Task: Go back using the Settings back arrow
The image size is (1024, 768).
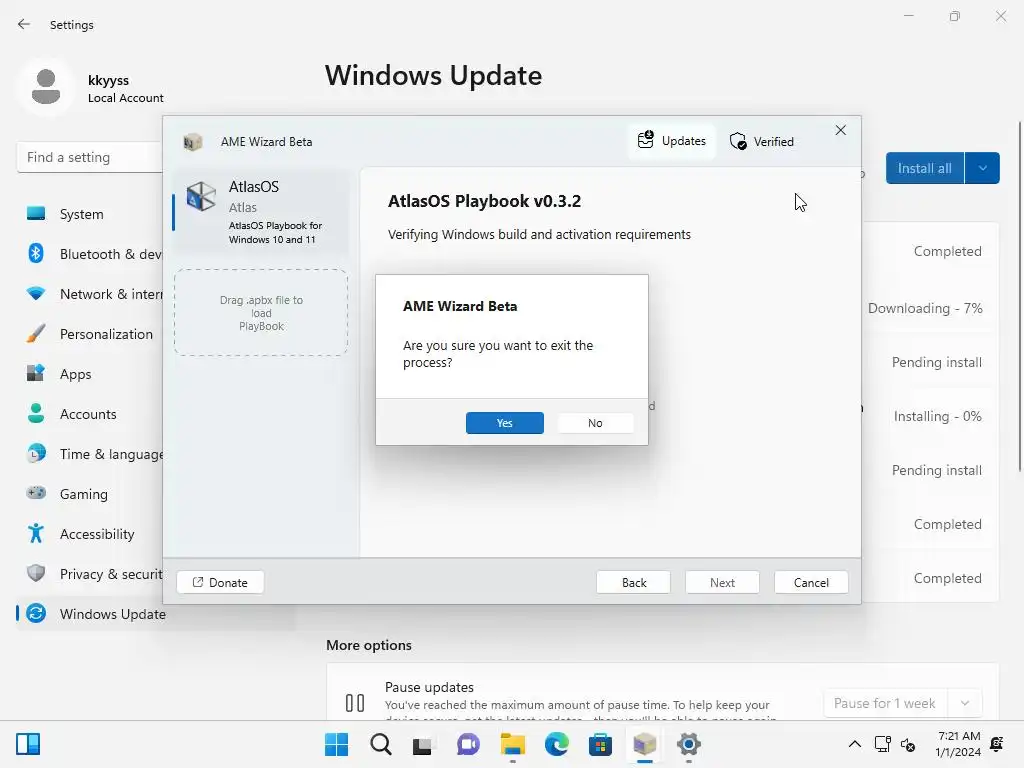Action: (24, 24)
